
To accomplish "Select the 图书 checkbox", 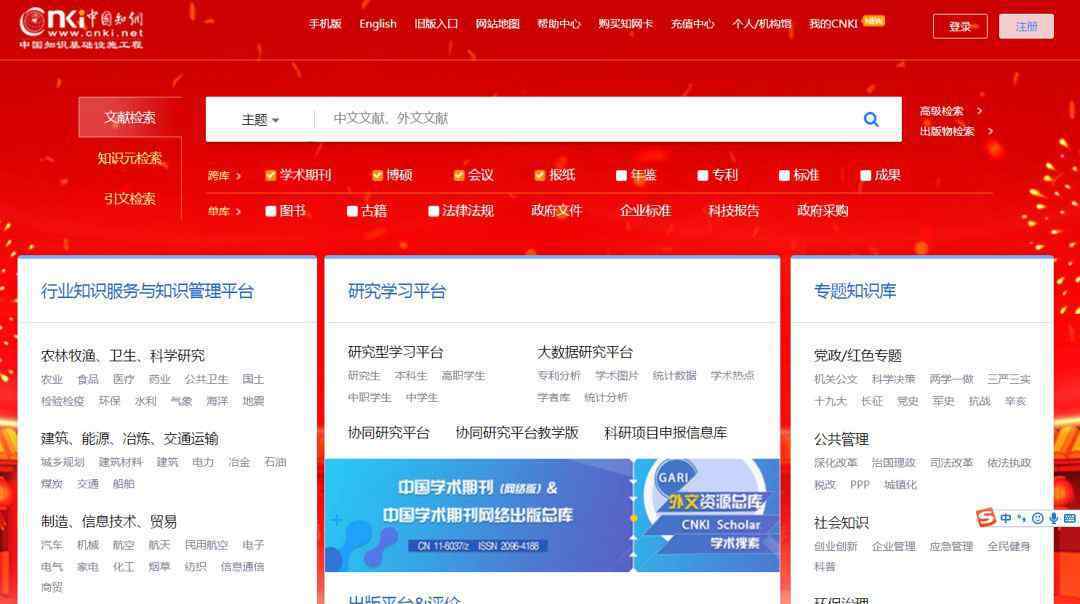I will coord(271,211).
